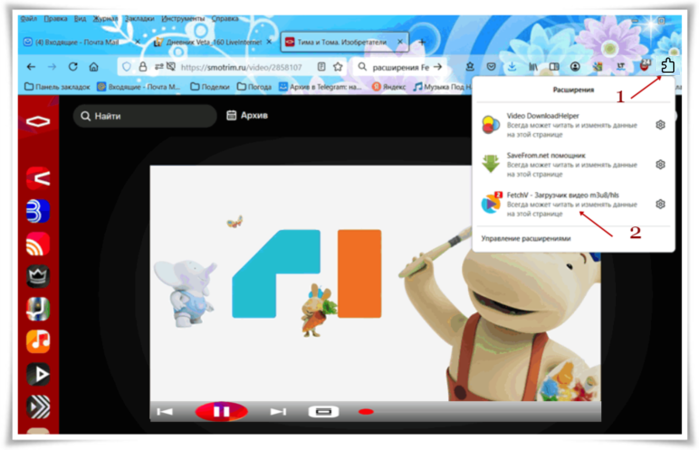Click the address bar with smotrim.ru URL
The height and width of the screenshot is (450, 699).
pos(241,67)
